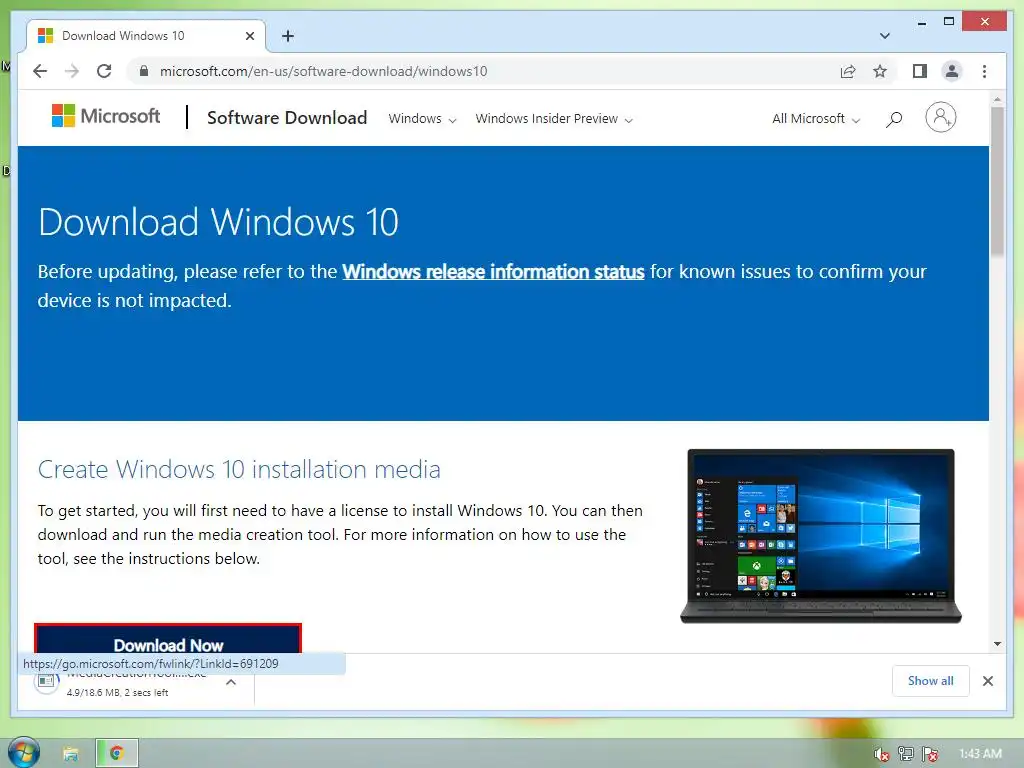Viewport: 1024px width, 768px height.
Task: Go back using the browser back arrow
Action: (40, 71)
